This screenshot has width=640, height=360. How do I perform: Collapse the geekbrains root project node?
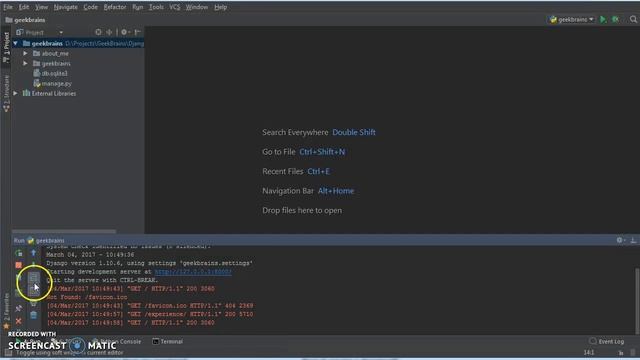[x=16, y=43]
